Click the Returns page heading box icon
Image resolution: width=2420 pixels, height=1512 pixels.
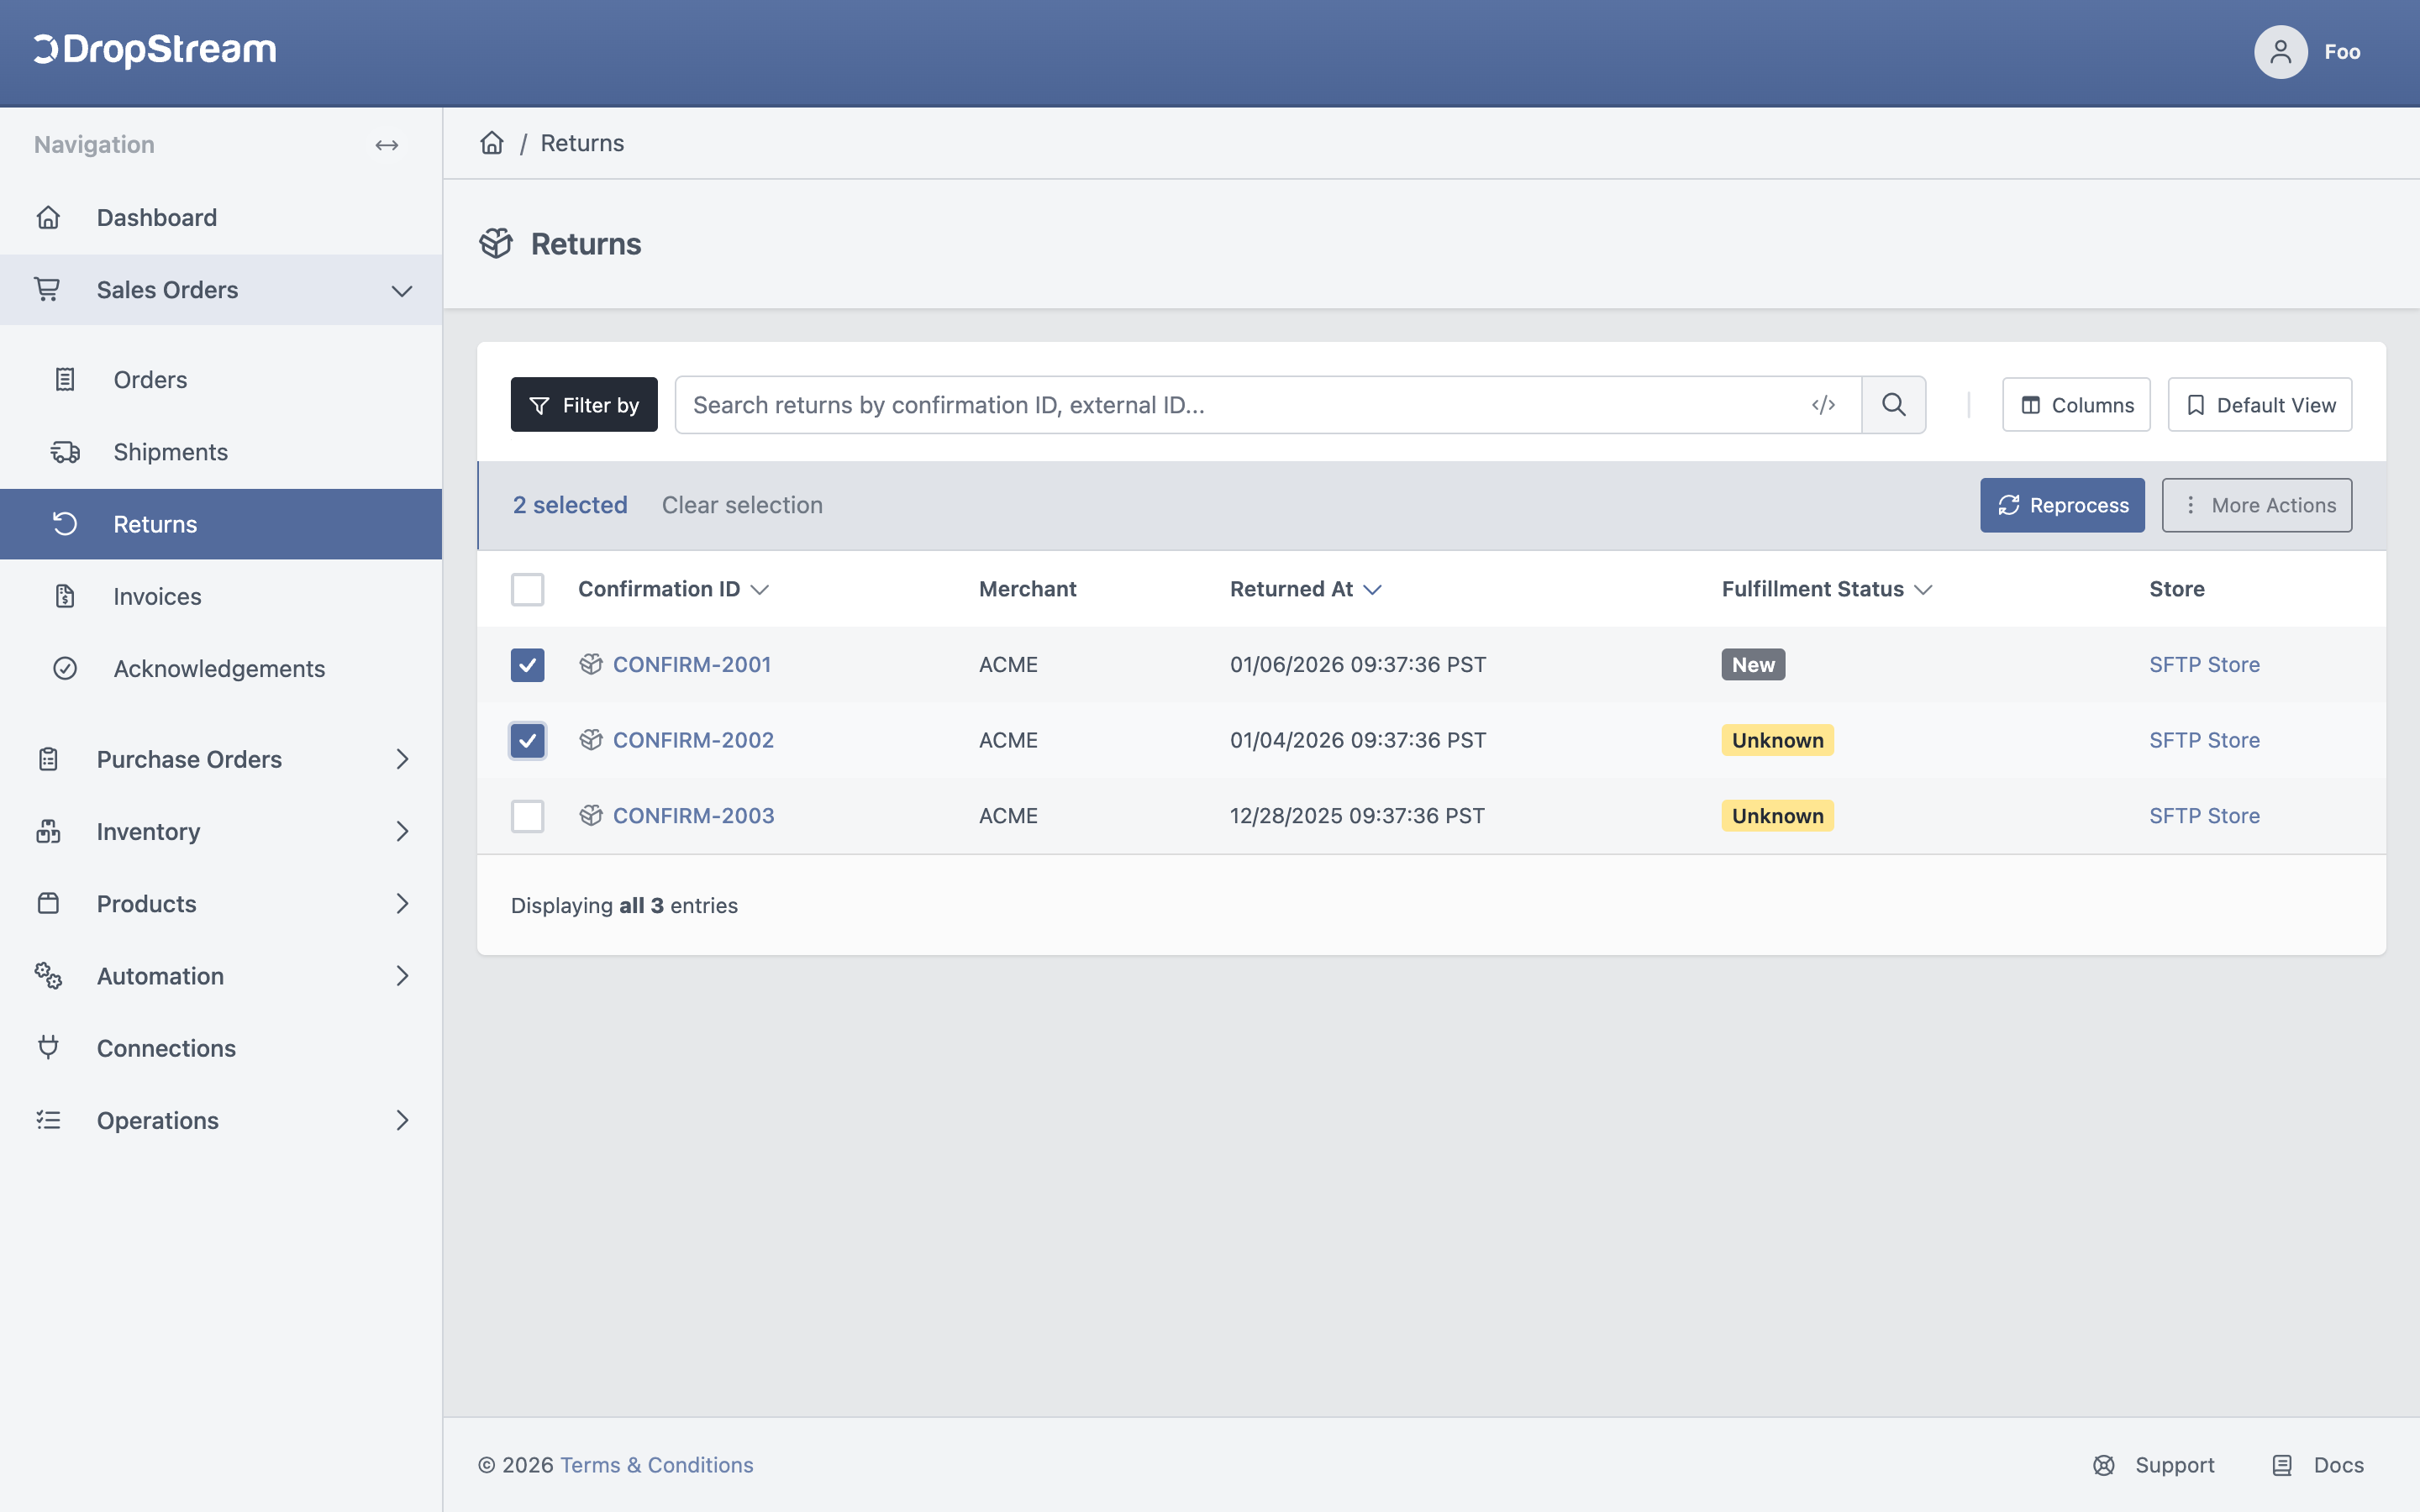click(496, 244)
